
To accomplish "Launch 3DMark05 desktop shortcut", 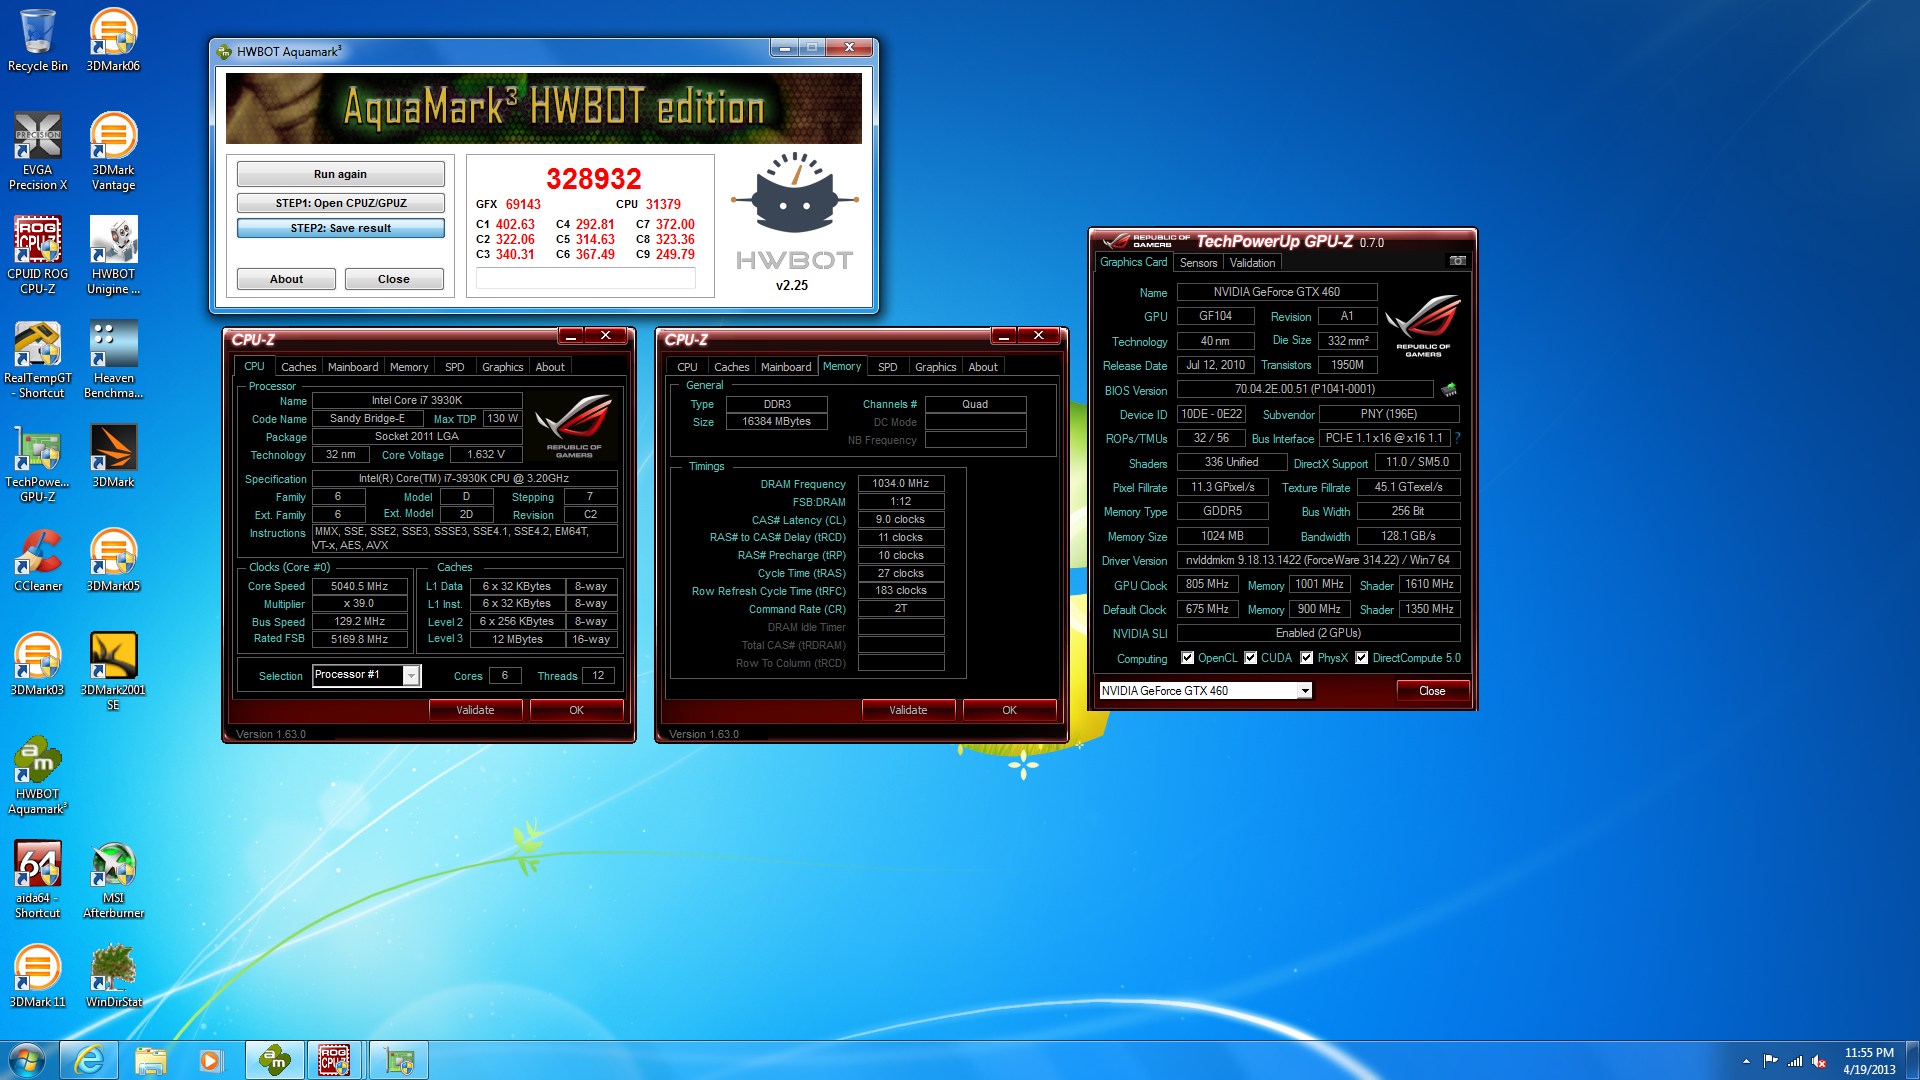I will click(113, 560).
